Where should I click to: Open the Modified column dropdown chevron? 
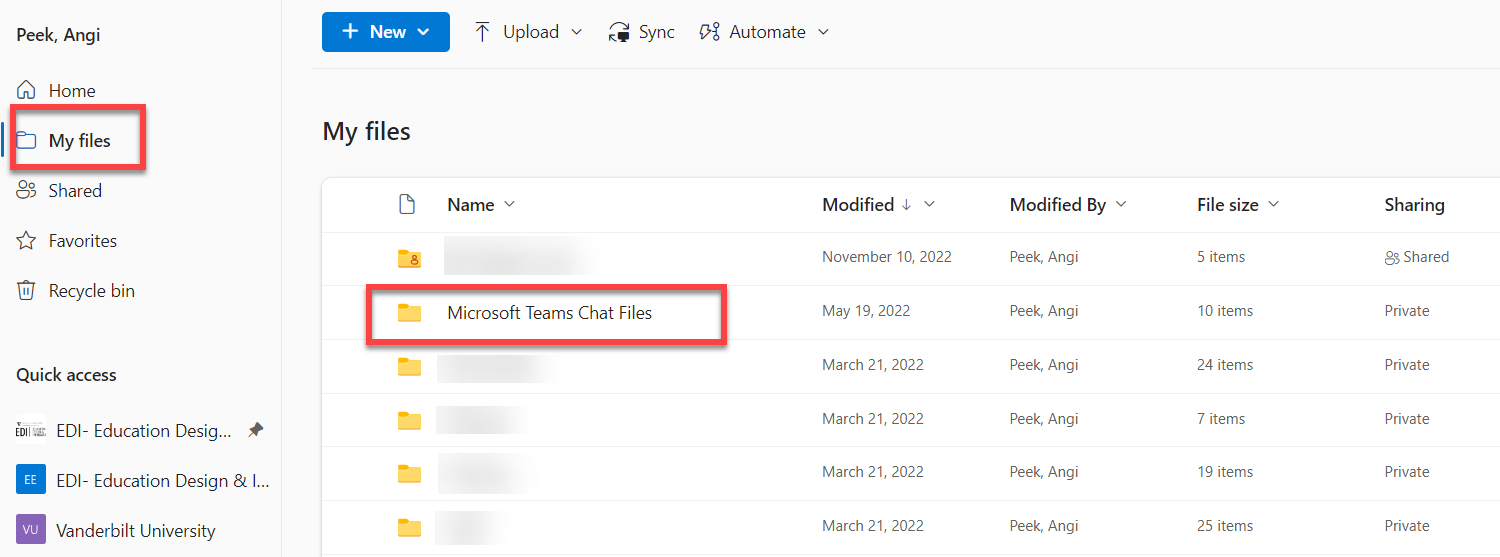click(x=929, y=204)
